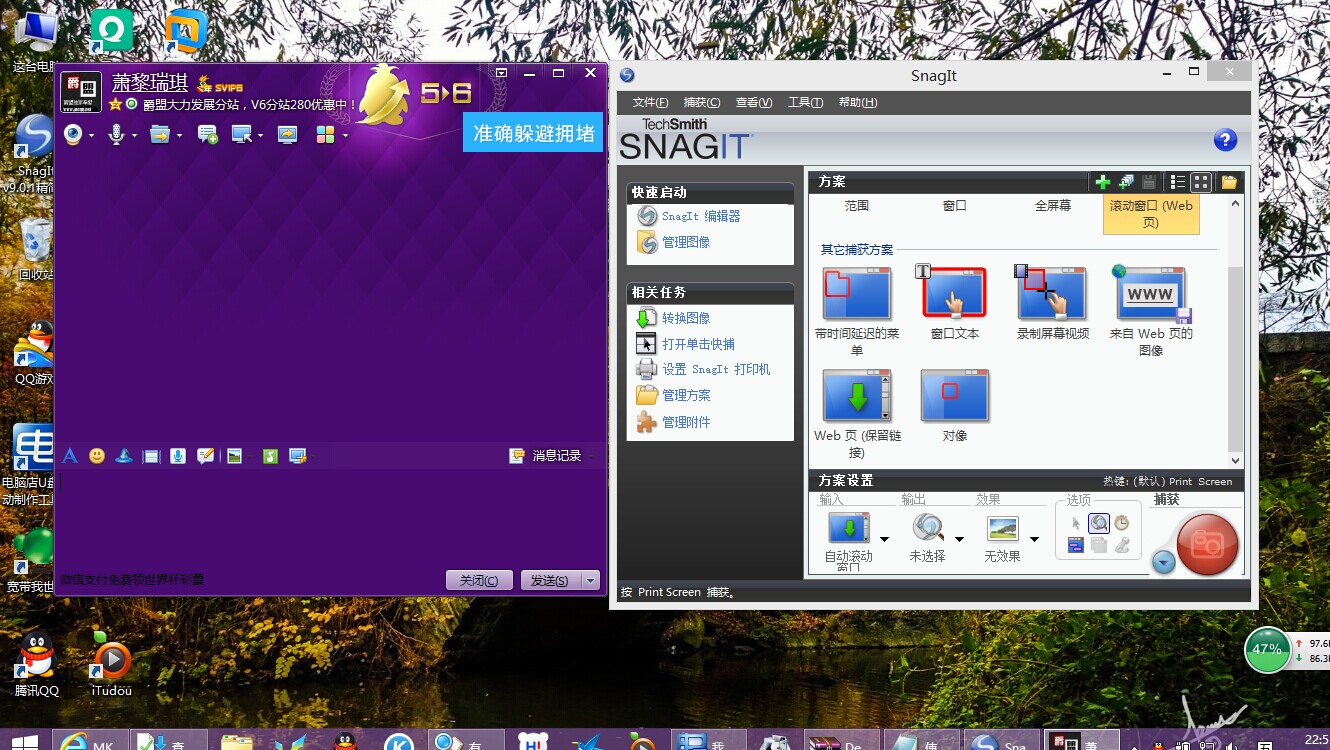The height and width of the screenshot is (750, 1330).
Task: Open the 捕获(C) menu in SnagIt
Action: coord(701,102)
